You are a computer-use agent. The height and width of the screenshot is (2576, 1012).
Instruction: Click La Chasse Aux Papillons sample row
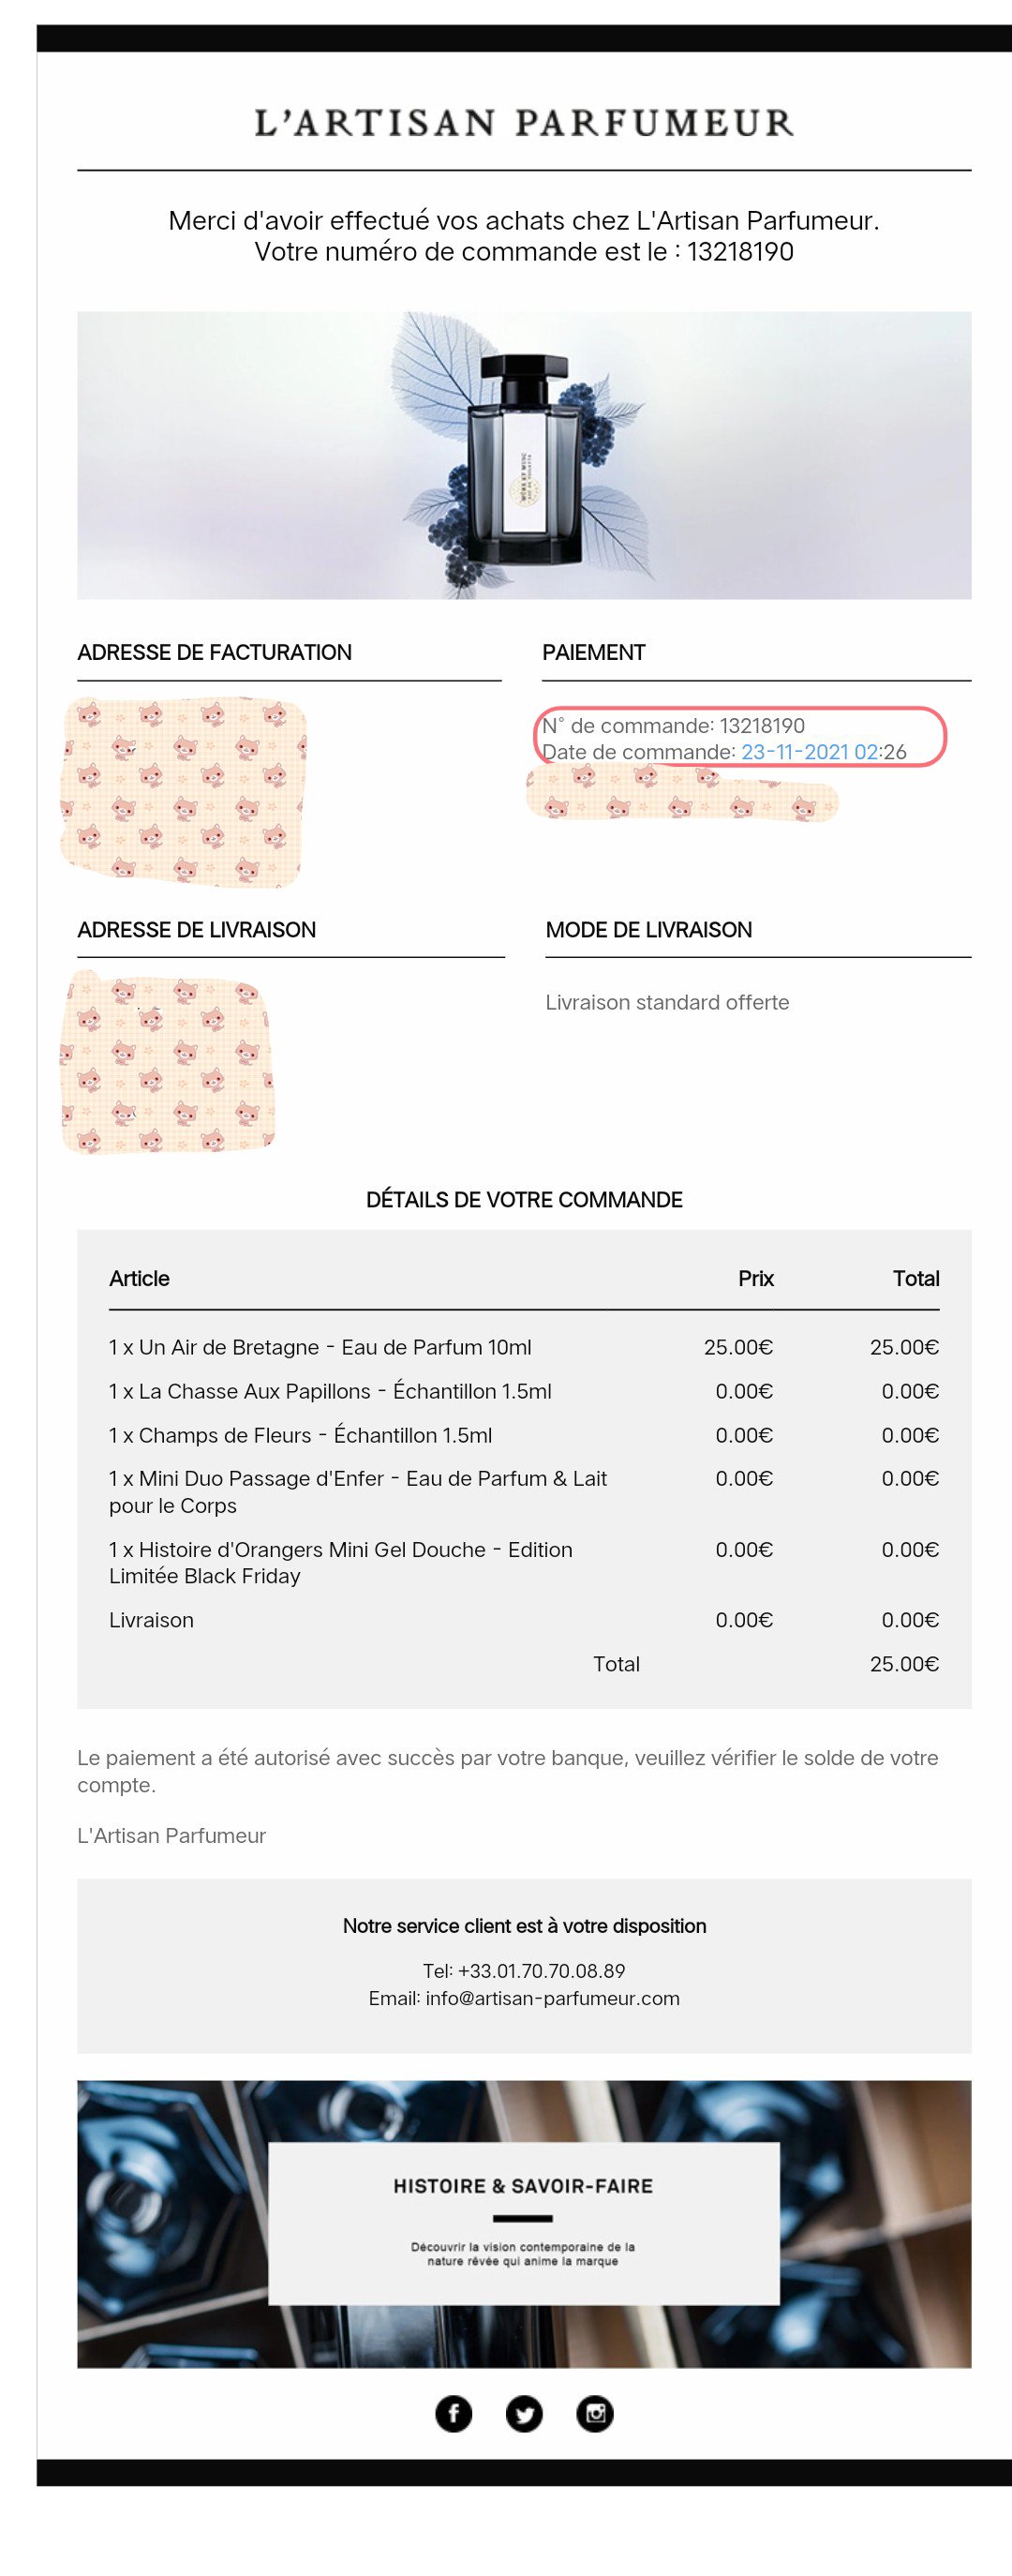coord(524,1391)
